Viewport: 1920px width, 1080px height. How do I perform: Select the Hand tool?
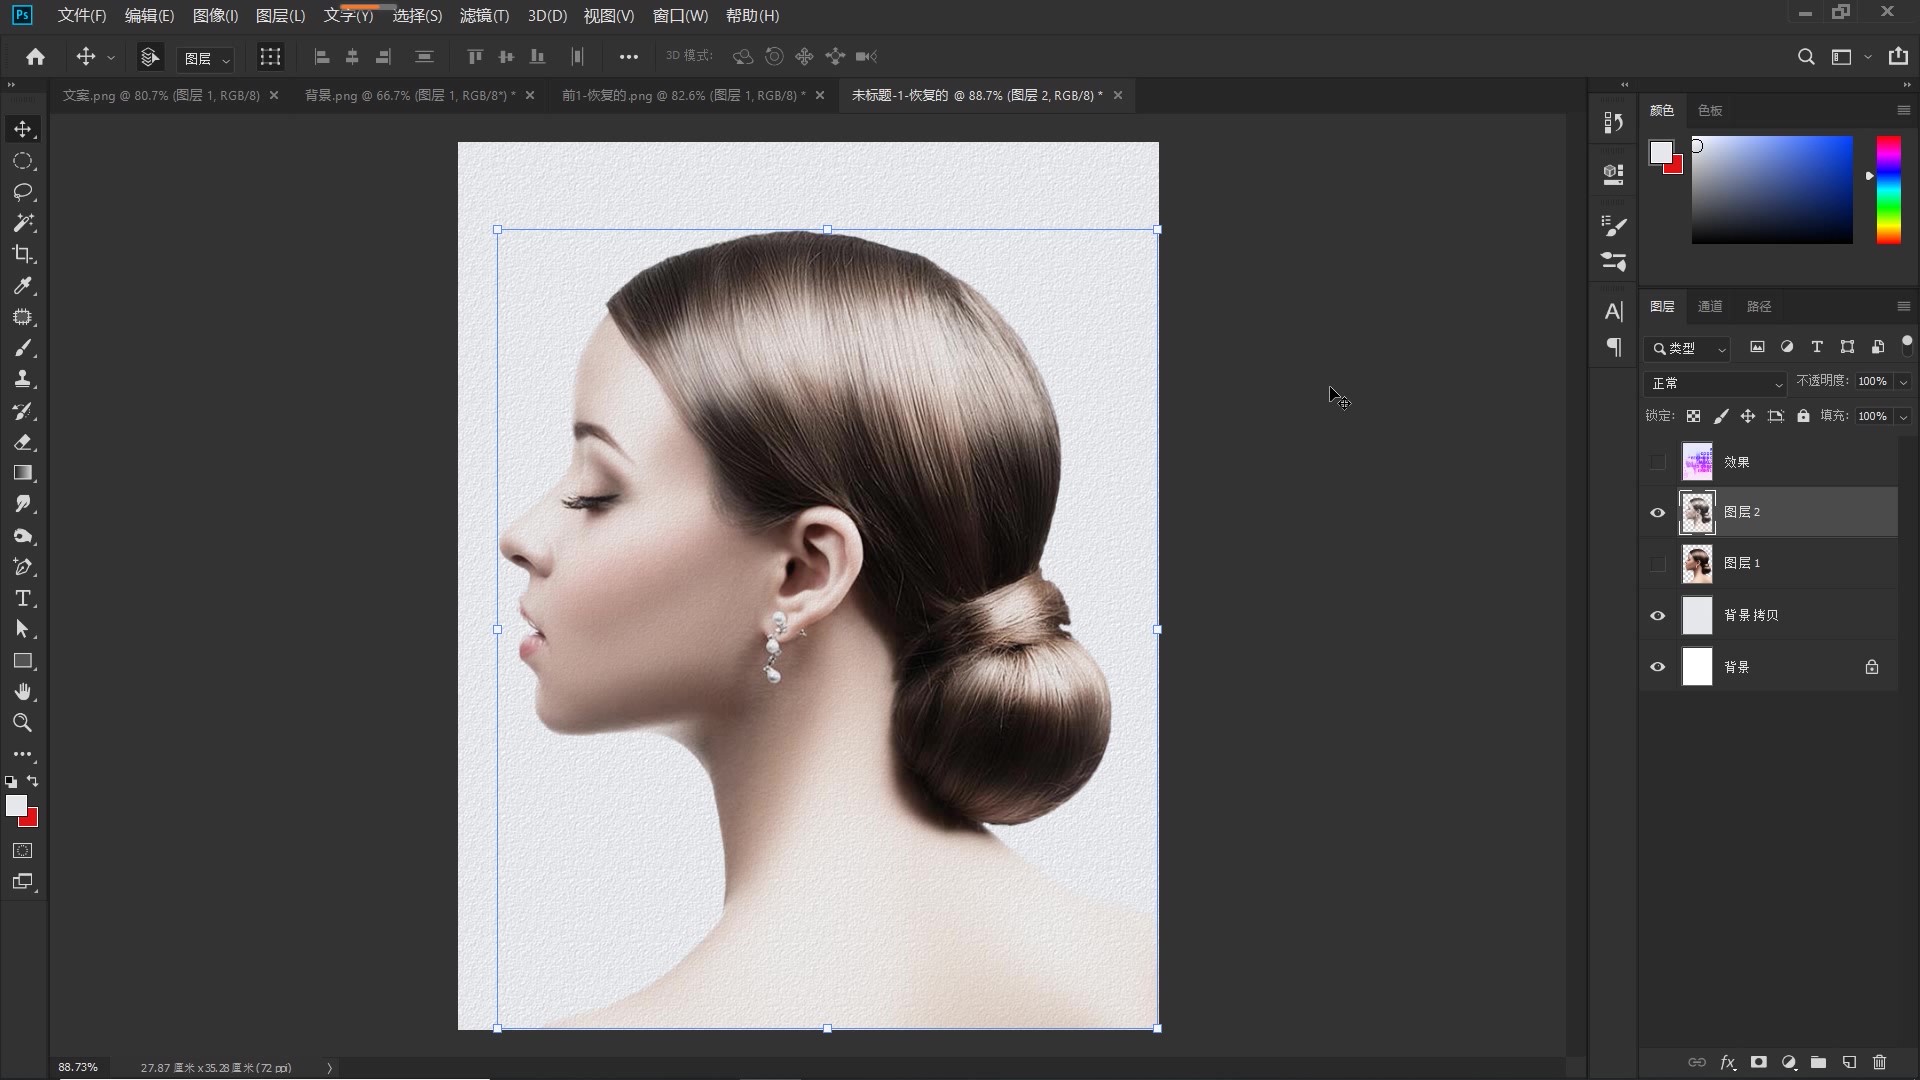tap(23, 692)
